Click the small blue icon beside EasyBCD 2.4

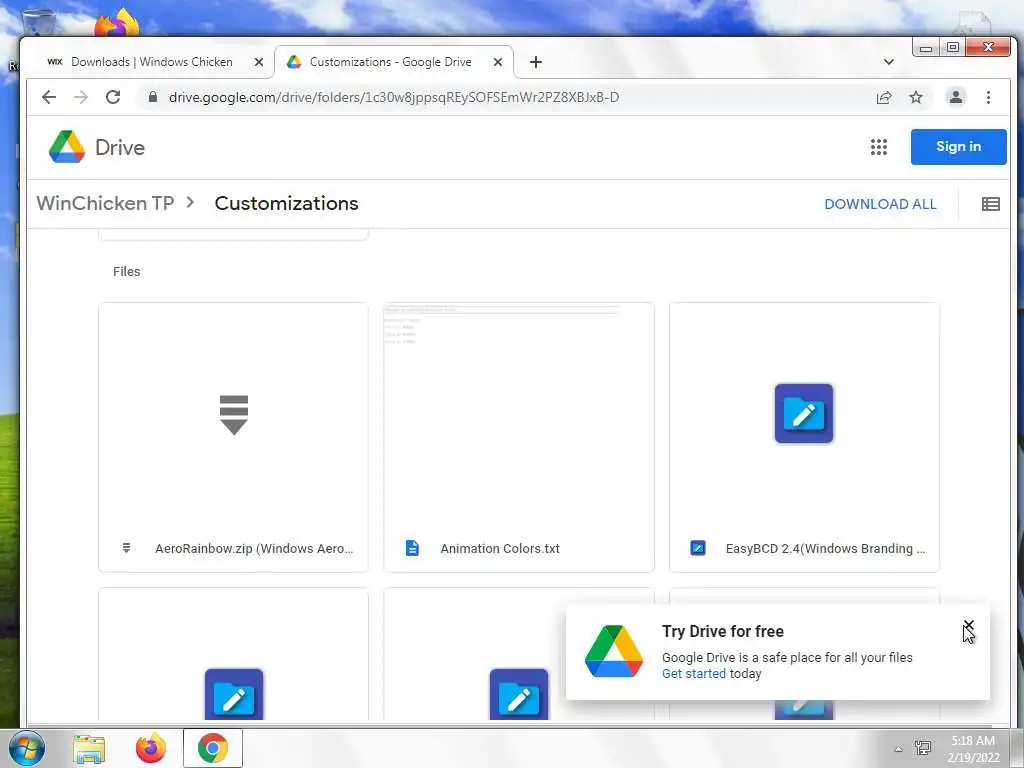[x=697, y=548]
